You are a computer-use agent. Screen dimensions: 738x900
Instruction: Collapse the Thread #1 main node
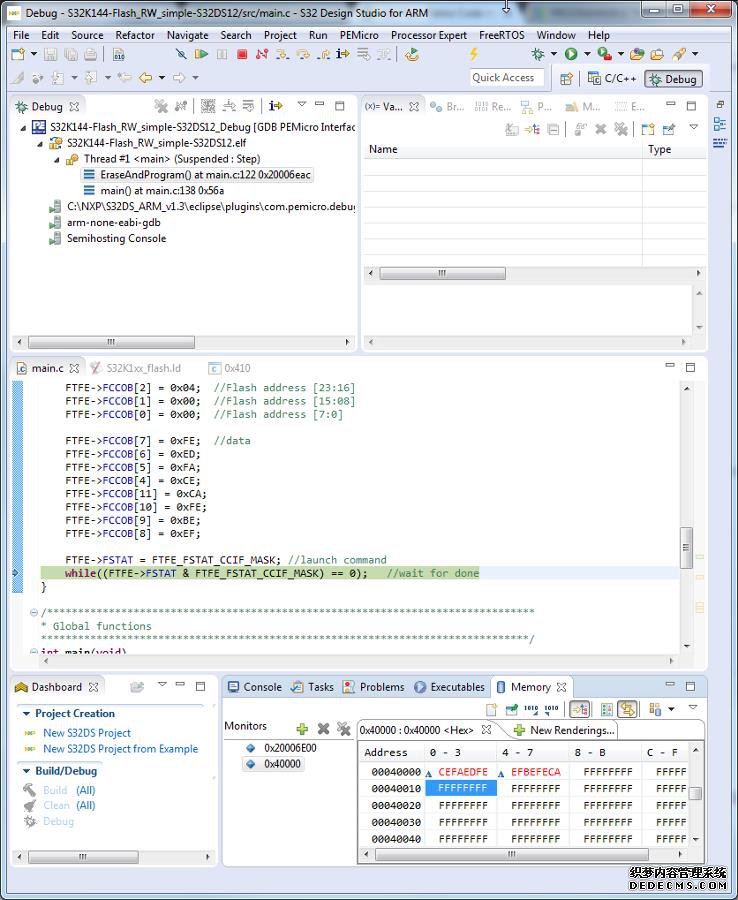click(56, 160)
